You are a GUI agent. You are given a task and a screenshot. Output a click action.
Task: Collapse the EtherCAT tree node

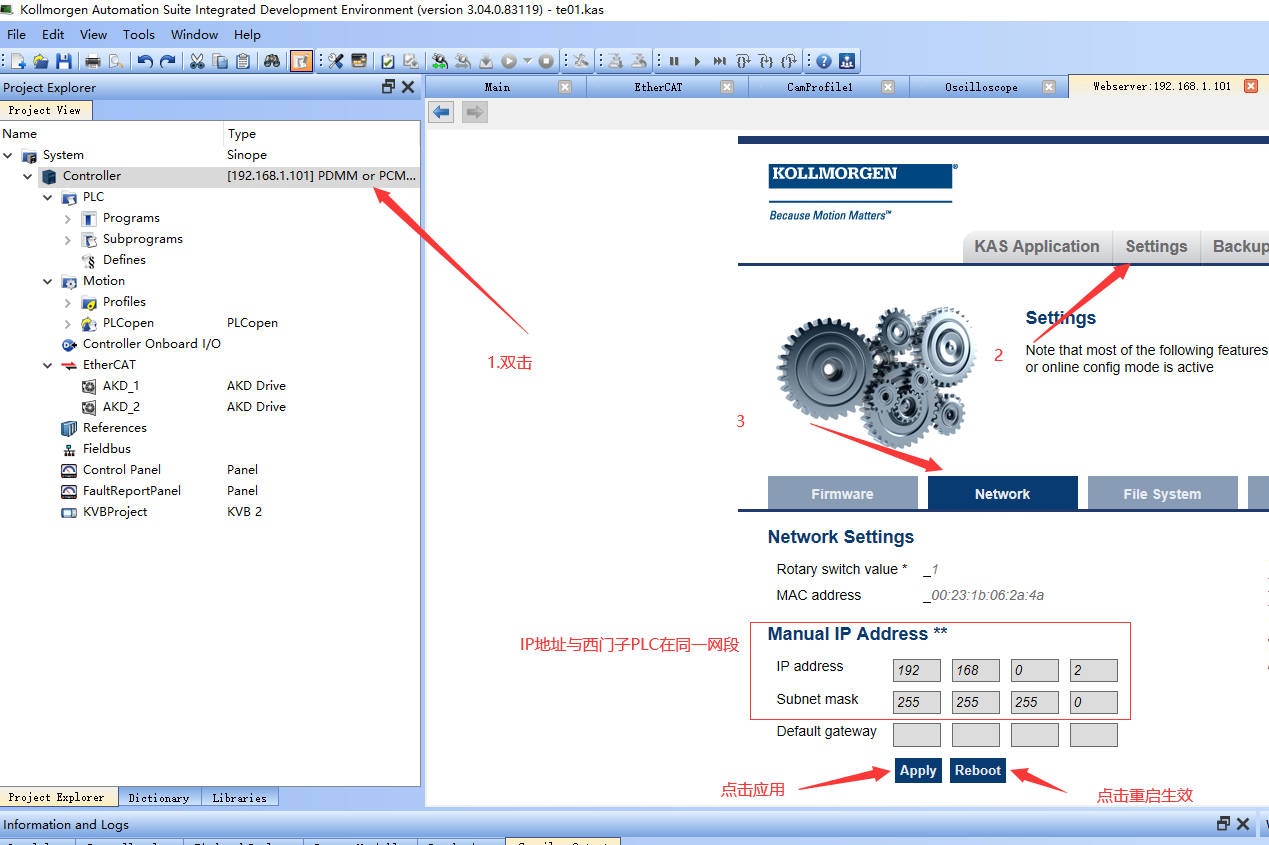click(x=48, y=365)
